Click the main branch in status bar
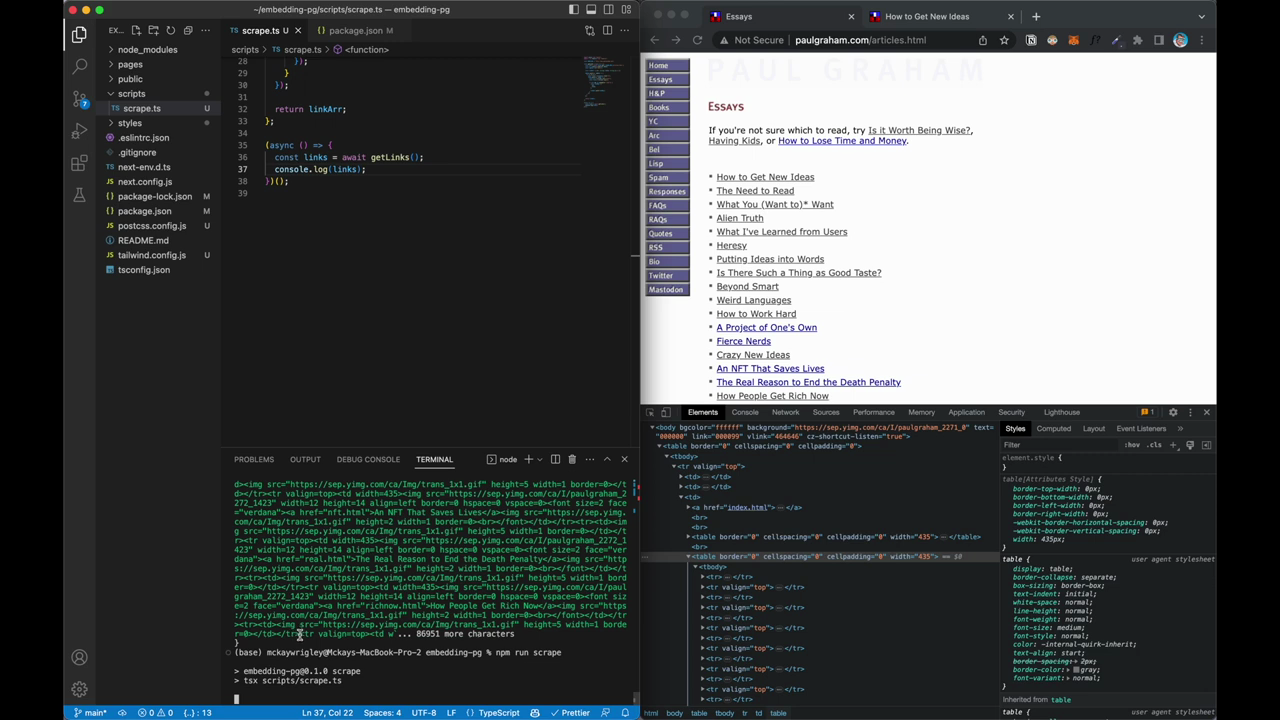1280x720 pixels. tap(90, 713)
